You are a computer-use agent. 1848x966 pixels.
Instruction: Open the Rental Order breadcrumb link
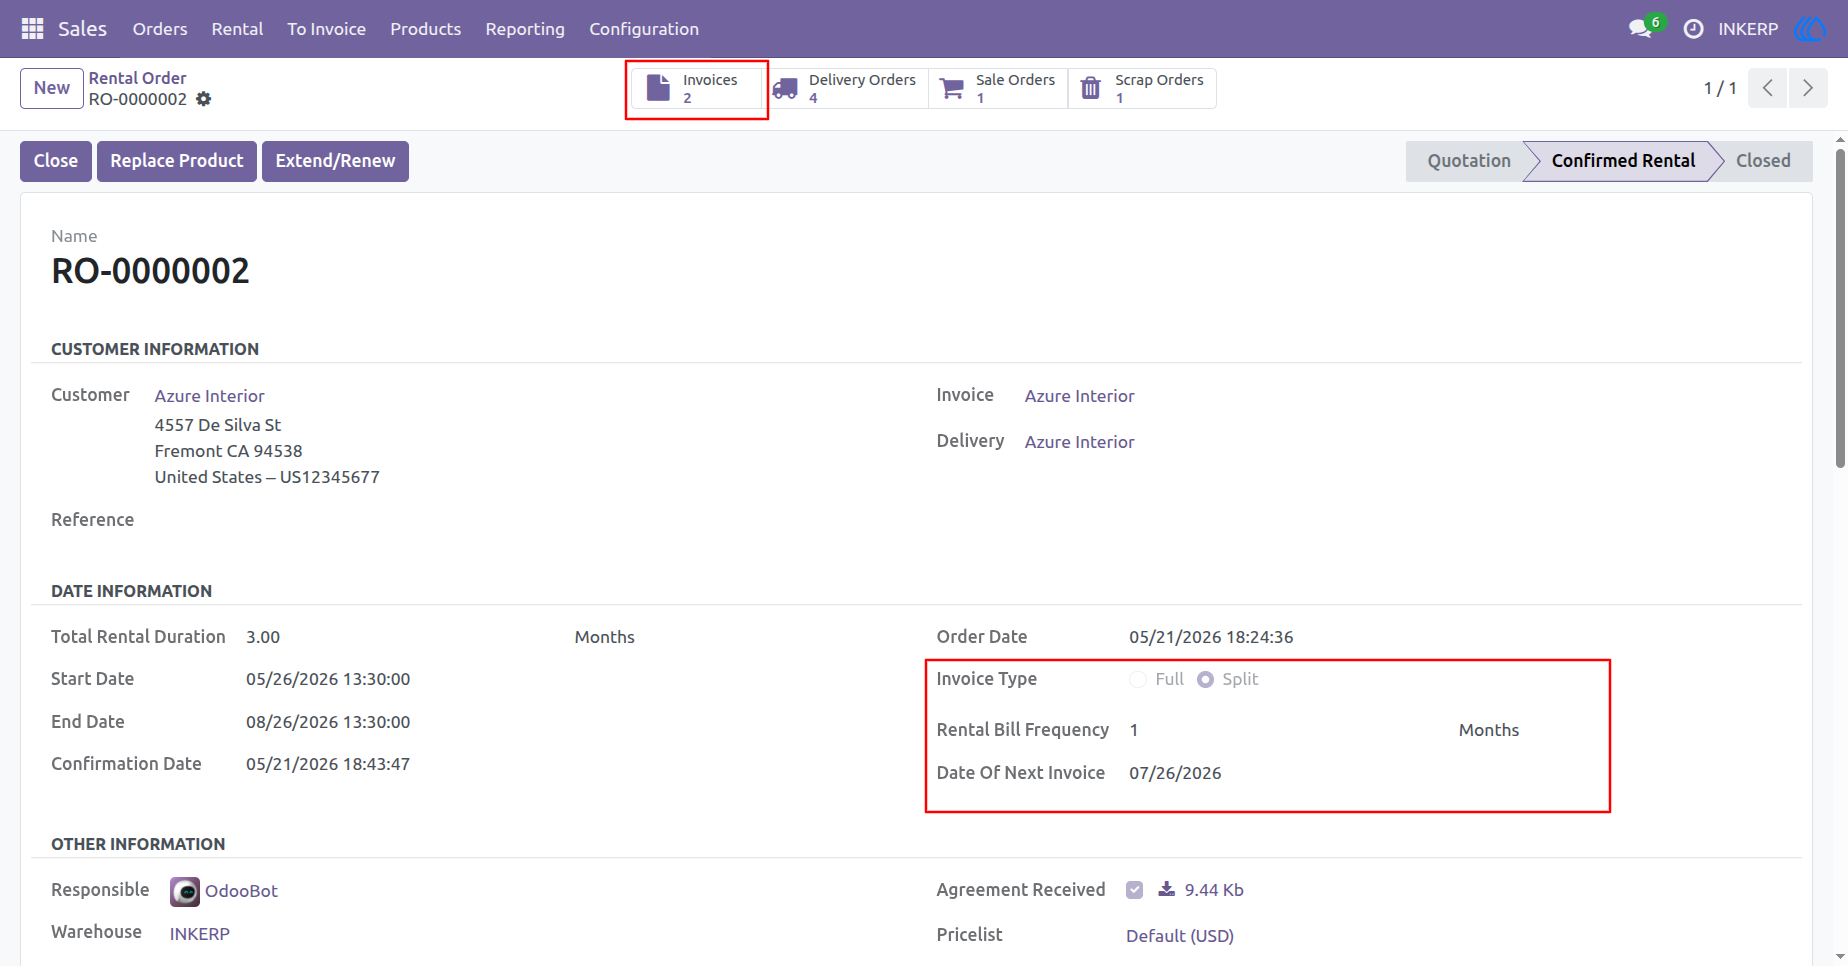tap(137, 78)
